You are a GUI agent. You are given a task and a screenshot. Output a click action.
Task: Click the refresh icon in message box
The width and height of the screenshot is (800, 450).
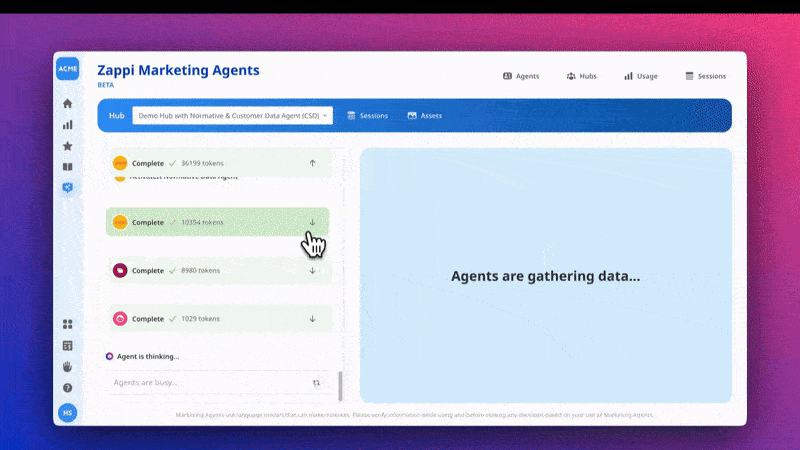[316, 383]
